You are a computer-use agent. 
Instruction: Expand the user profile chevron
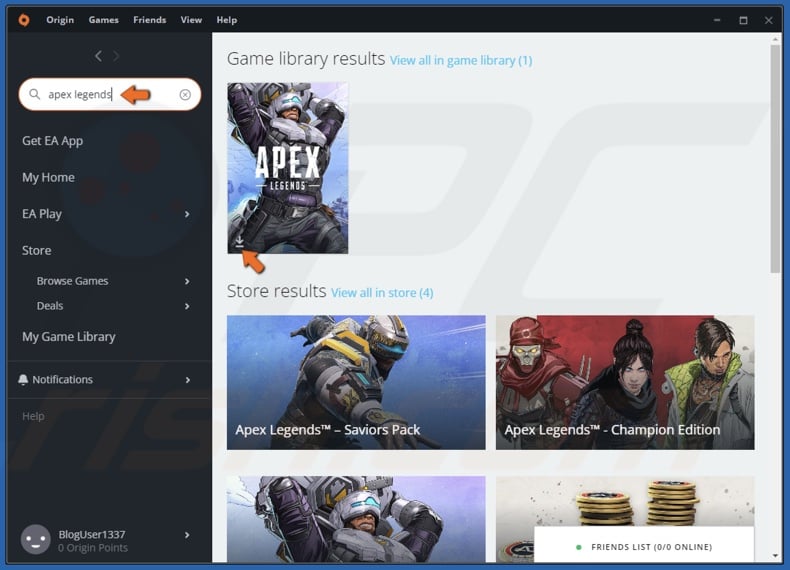click(x=187, y=535)
